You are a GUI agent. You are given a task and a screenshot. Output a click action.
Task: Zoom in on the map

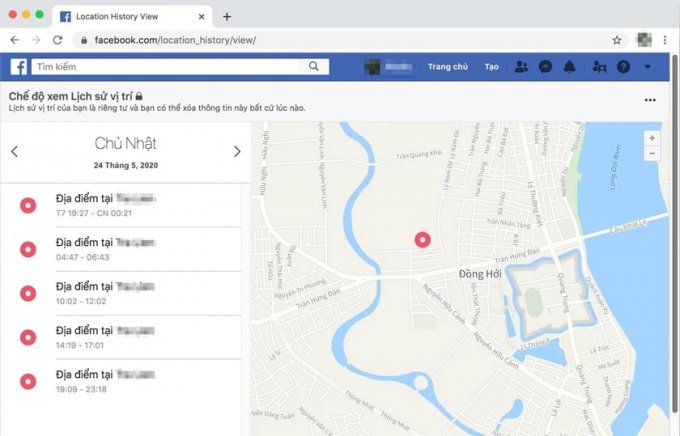652,138
